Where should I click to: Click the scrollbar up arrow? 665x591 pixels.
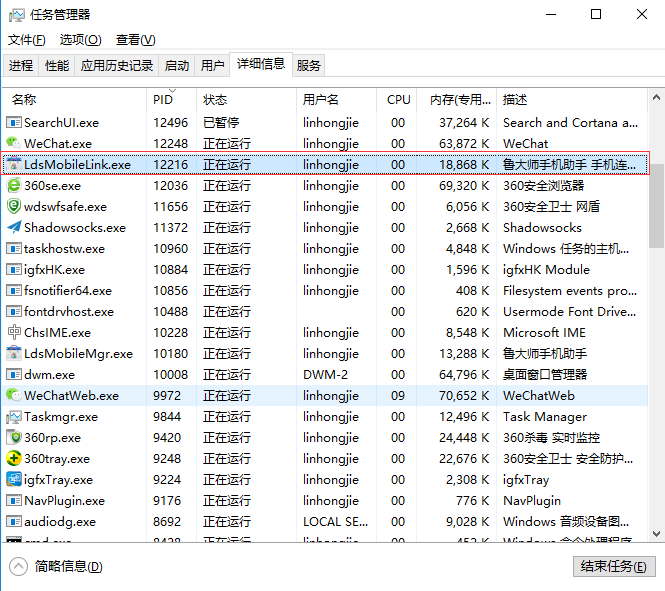click(657, 98)
